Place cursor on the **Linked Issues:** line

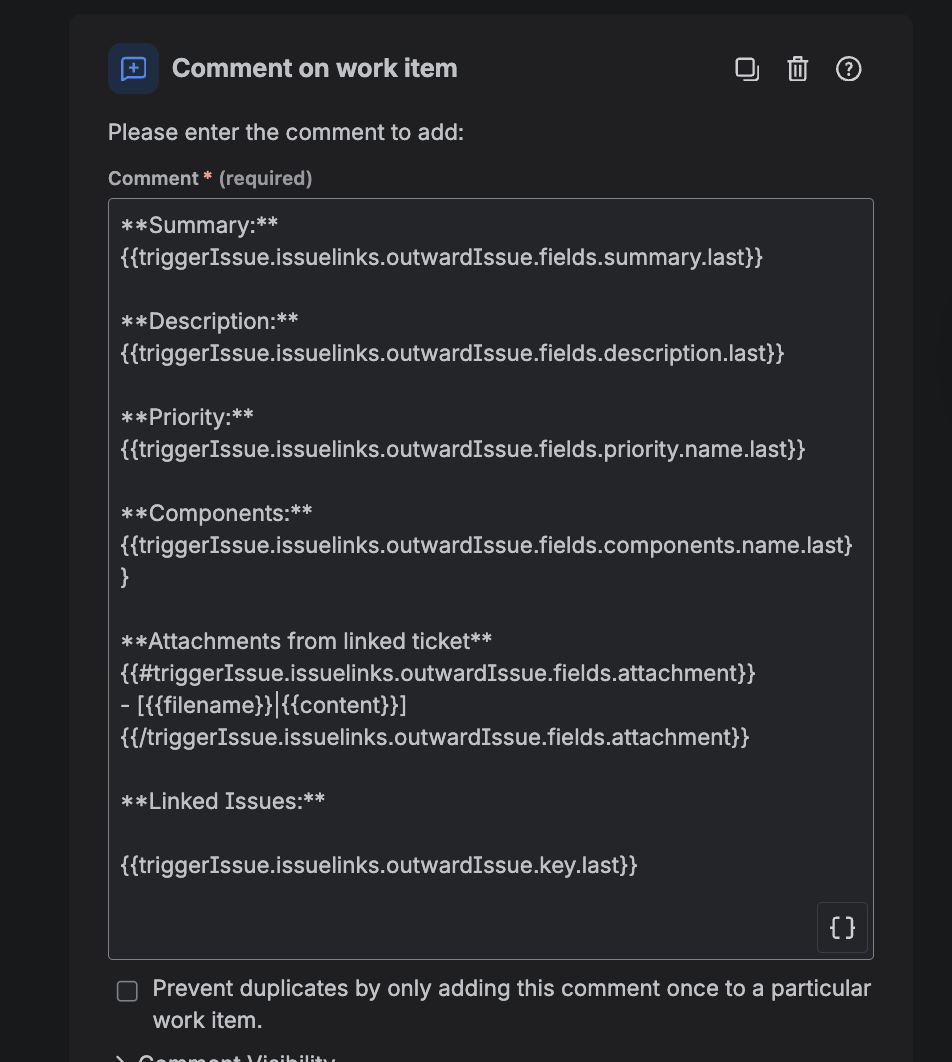[x=223, y=801]
